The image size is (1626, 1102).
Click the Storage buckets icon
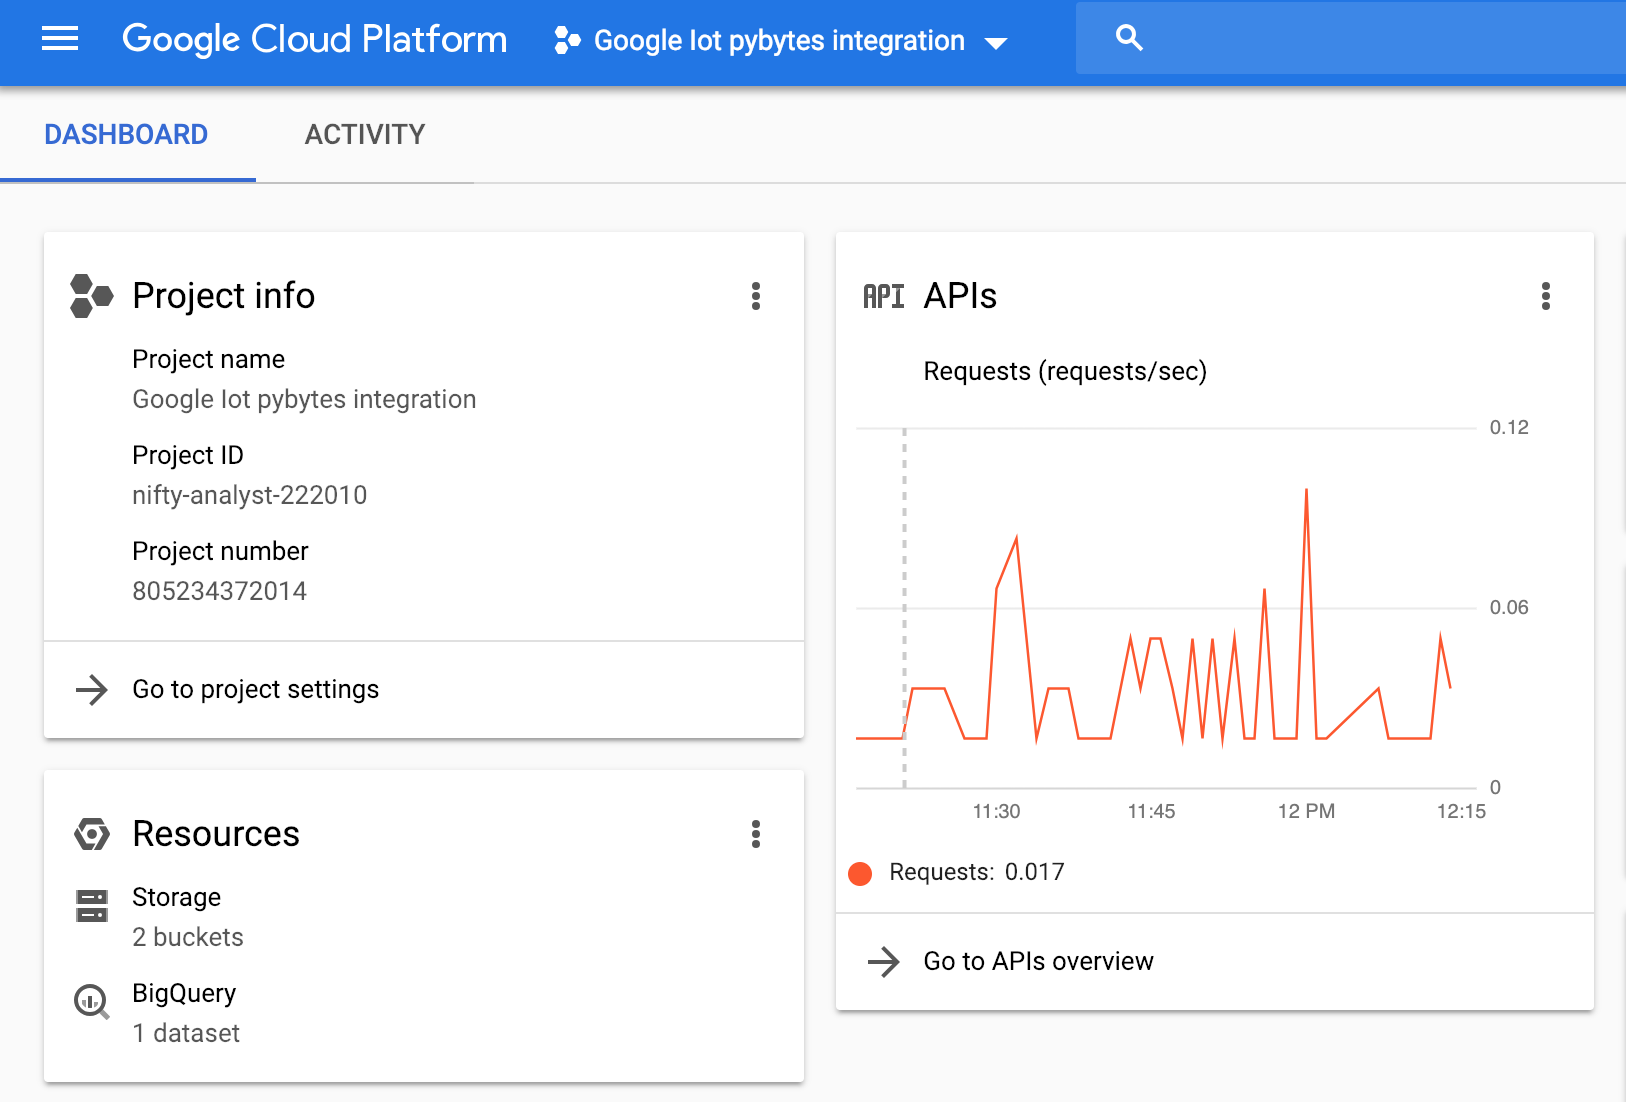[92, 906]
